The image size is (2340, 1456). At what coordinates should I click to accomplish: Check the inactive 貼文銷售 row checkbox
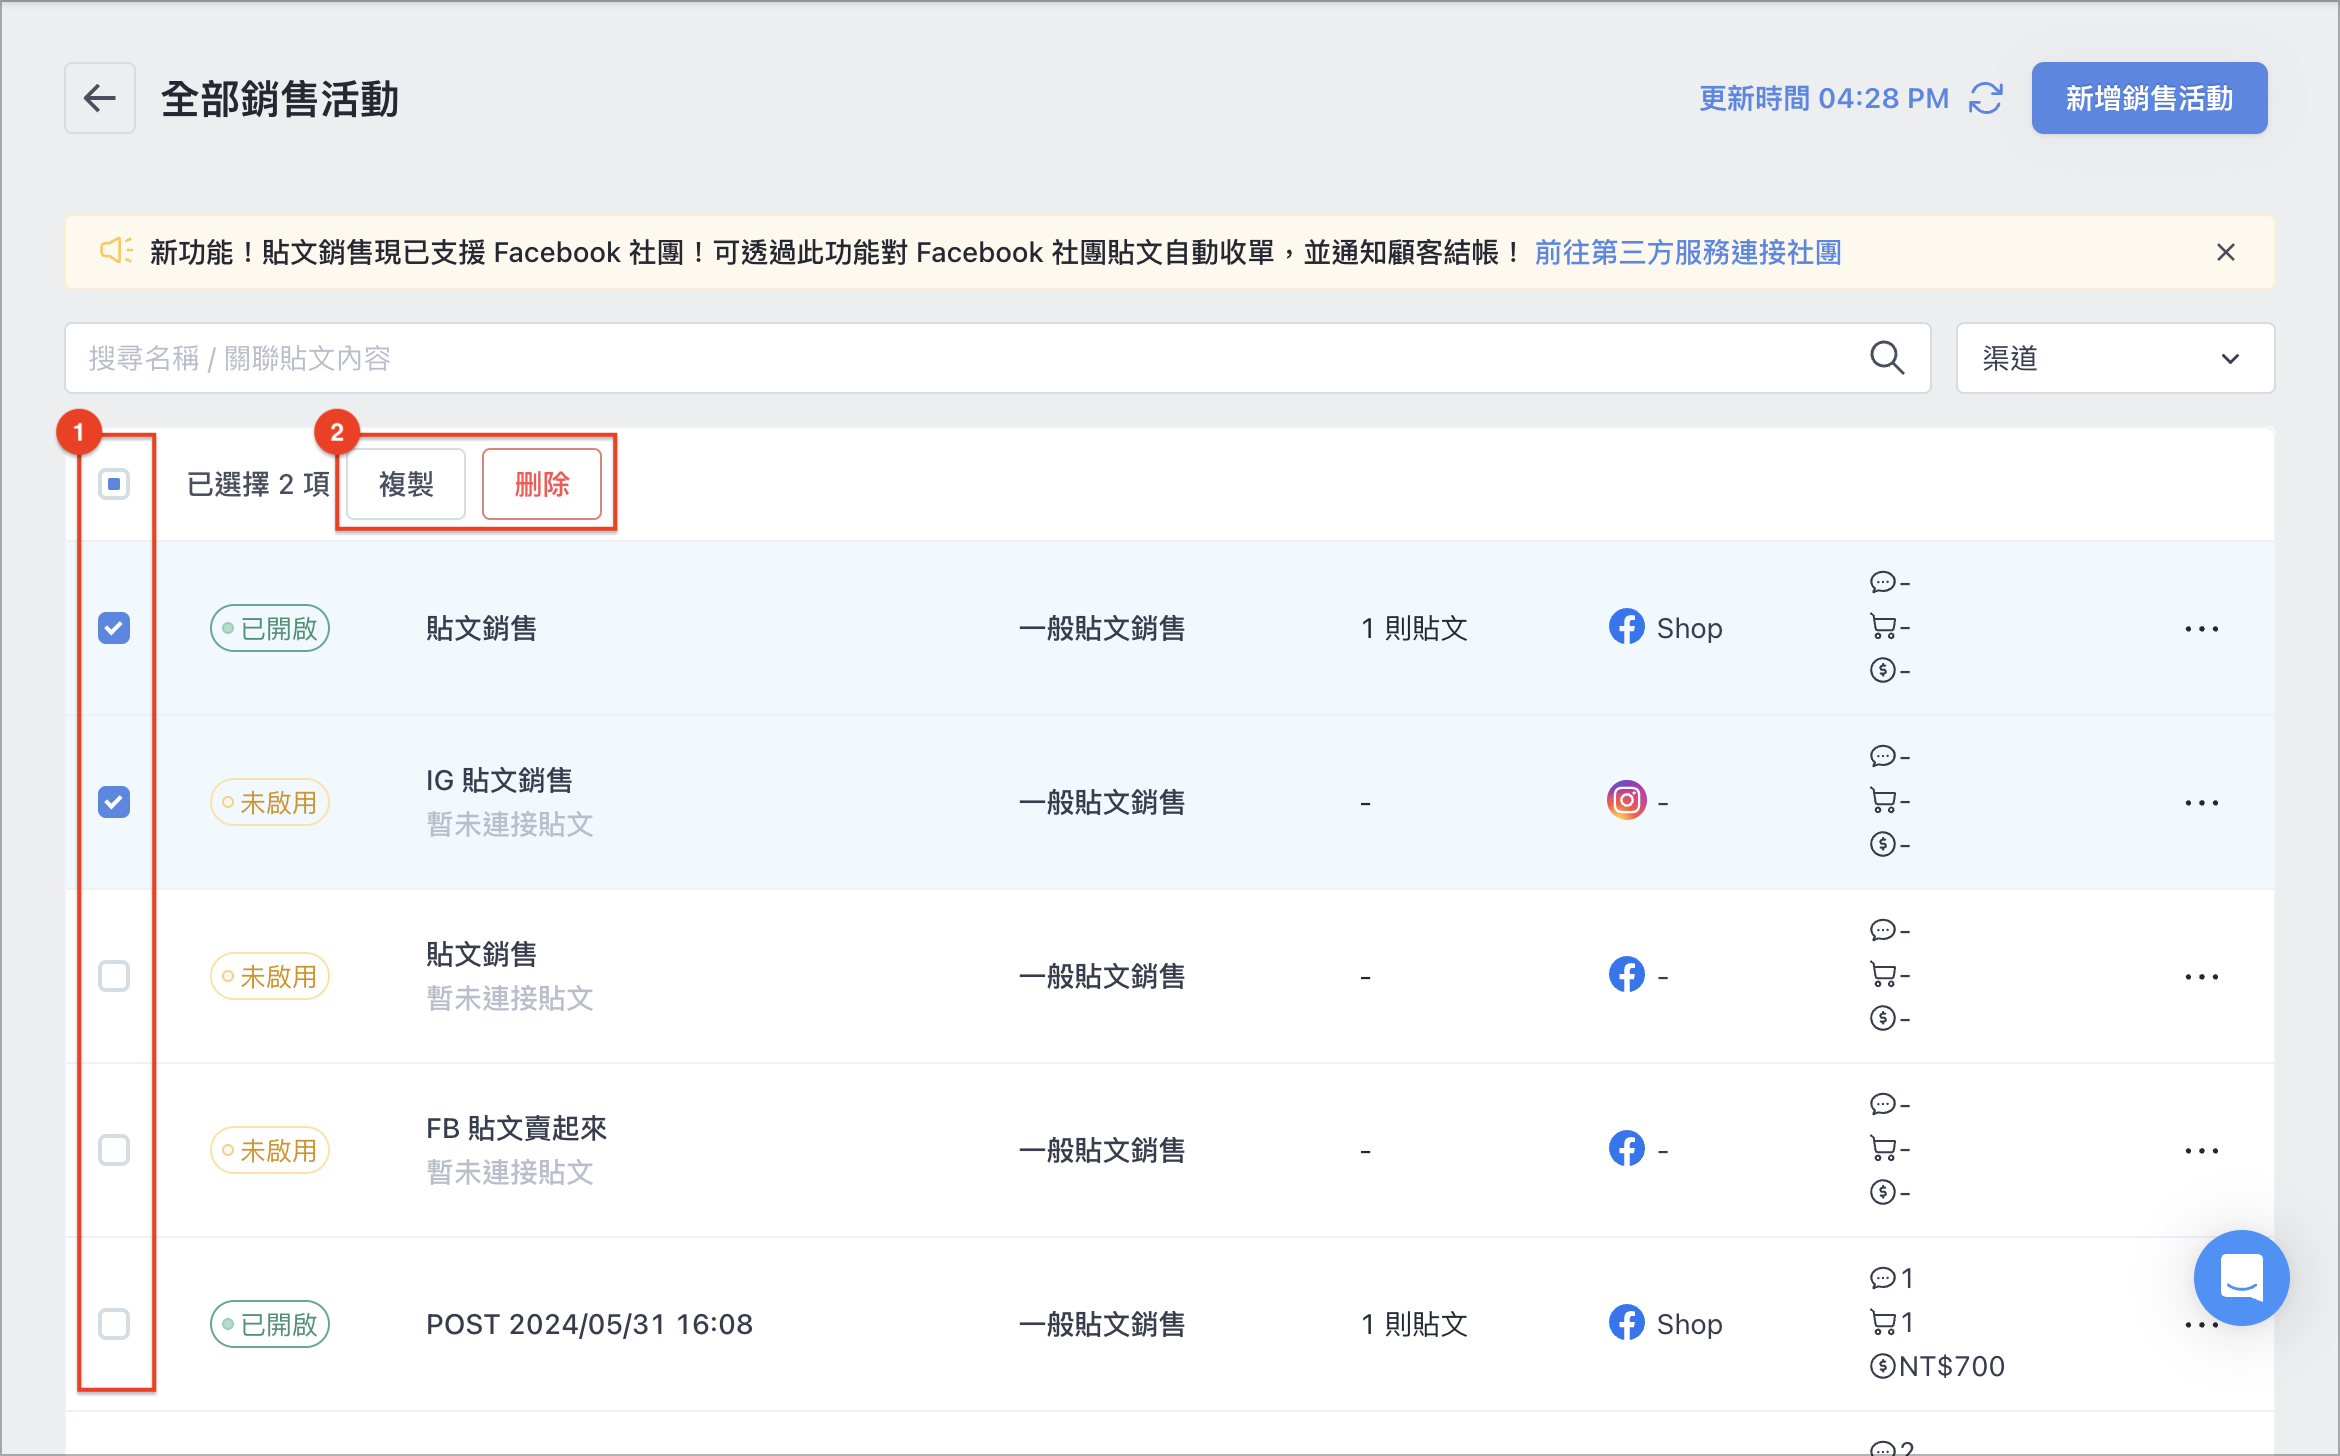tap(114, 976)
